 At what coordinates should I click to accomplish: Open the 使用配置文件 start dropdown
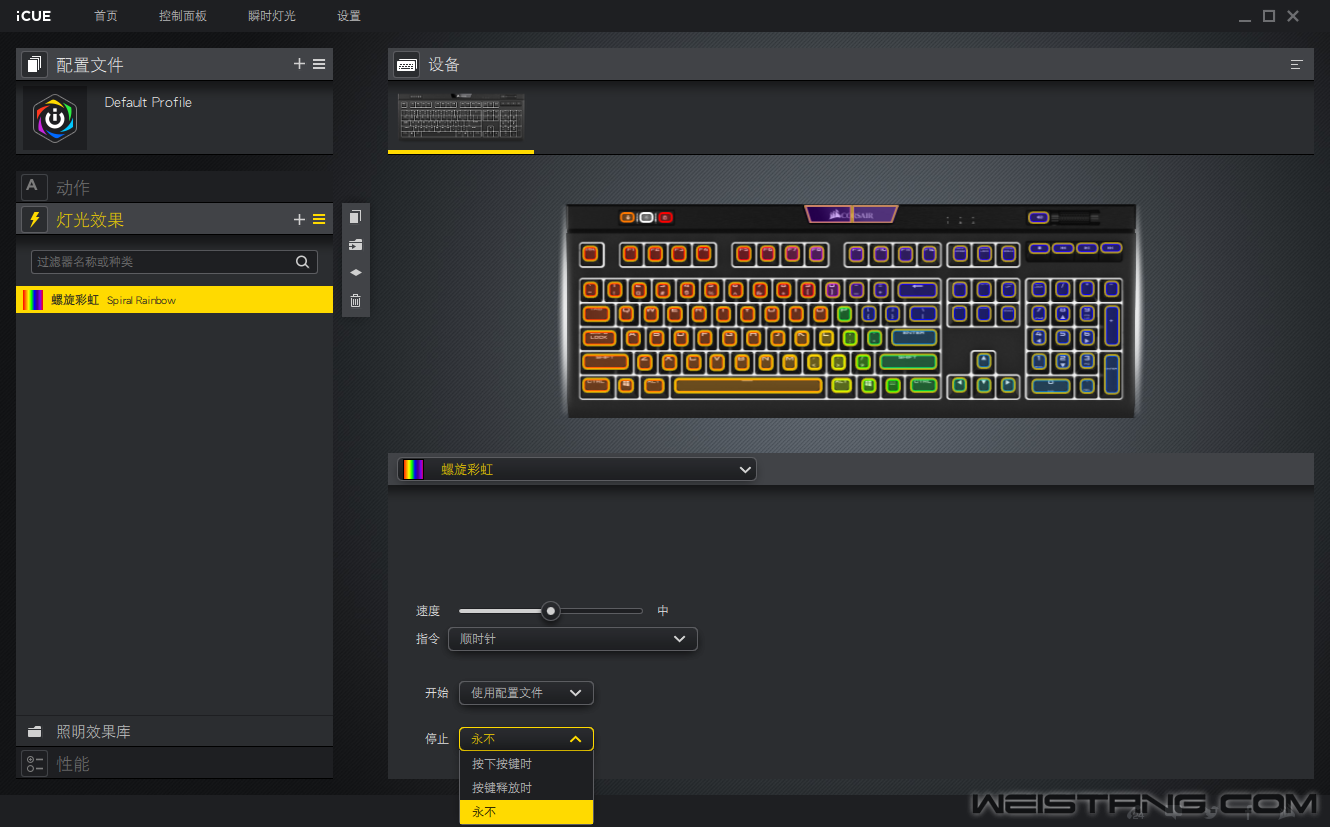(526, 693)
